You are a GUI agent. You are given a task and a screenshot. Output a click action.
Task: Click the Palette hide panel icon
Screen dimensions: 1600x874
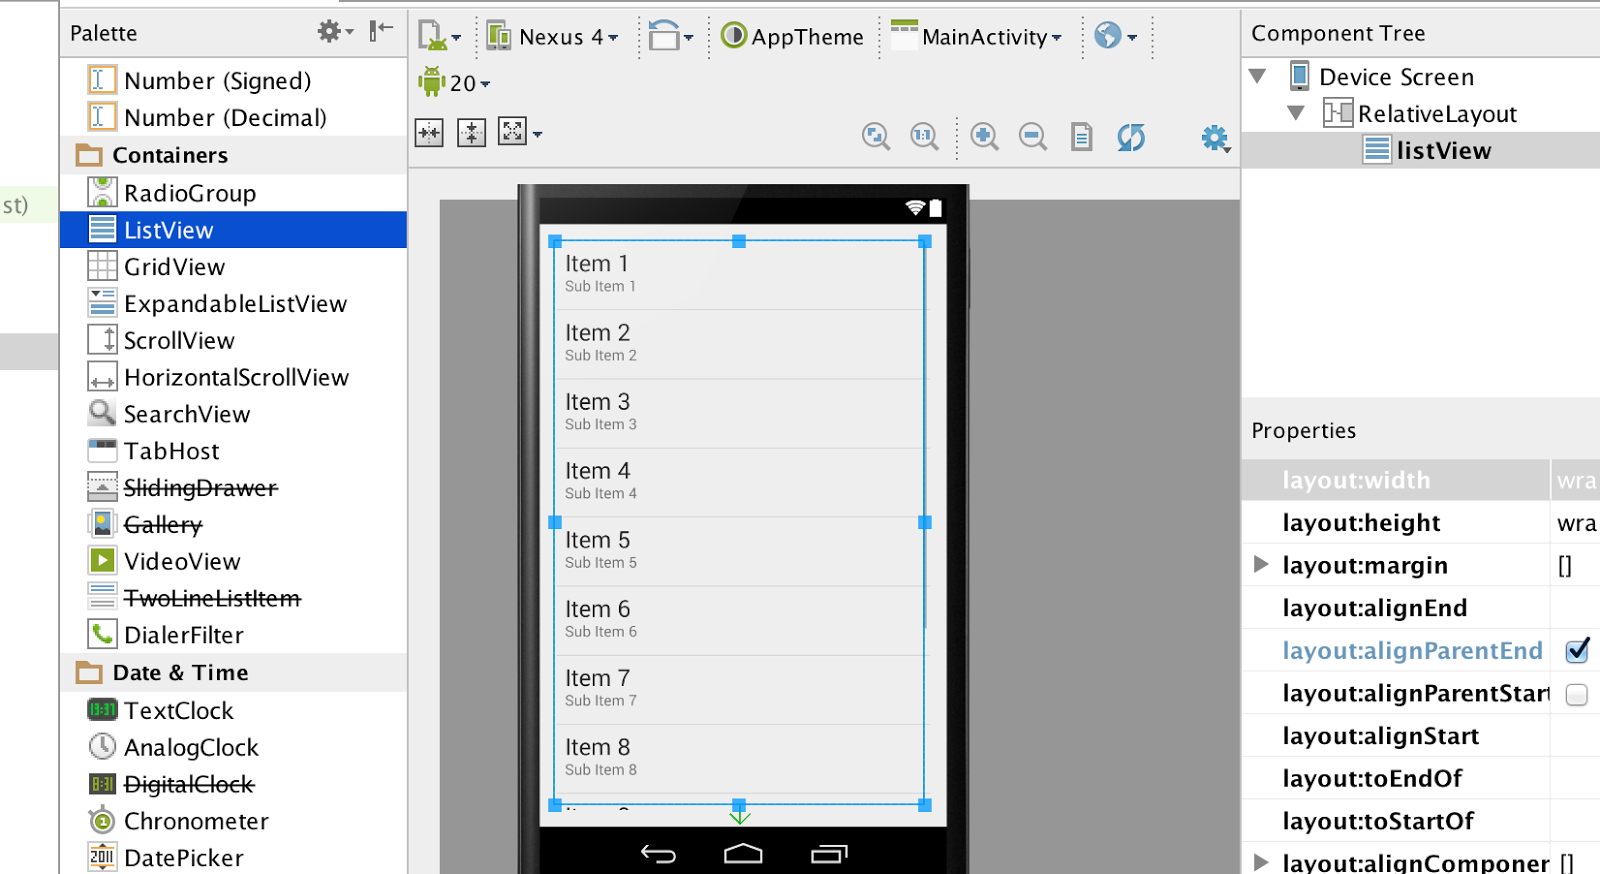tap(381, 31)
